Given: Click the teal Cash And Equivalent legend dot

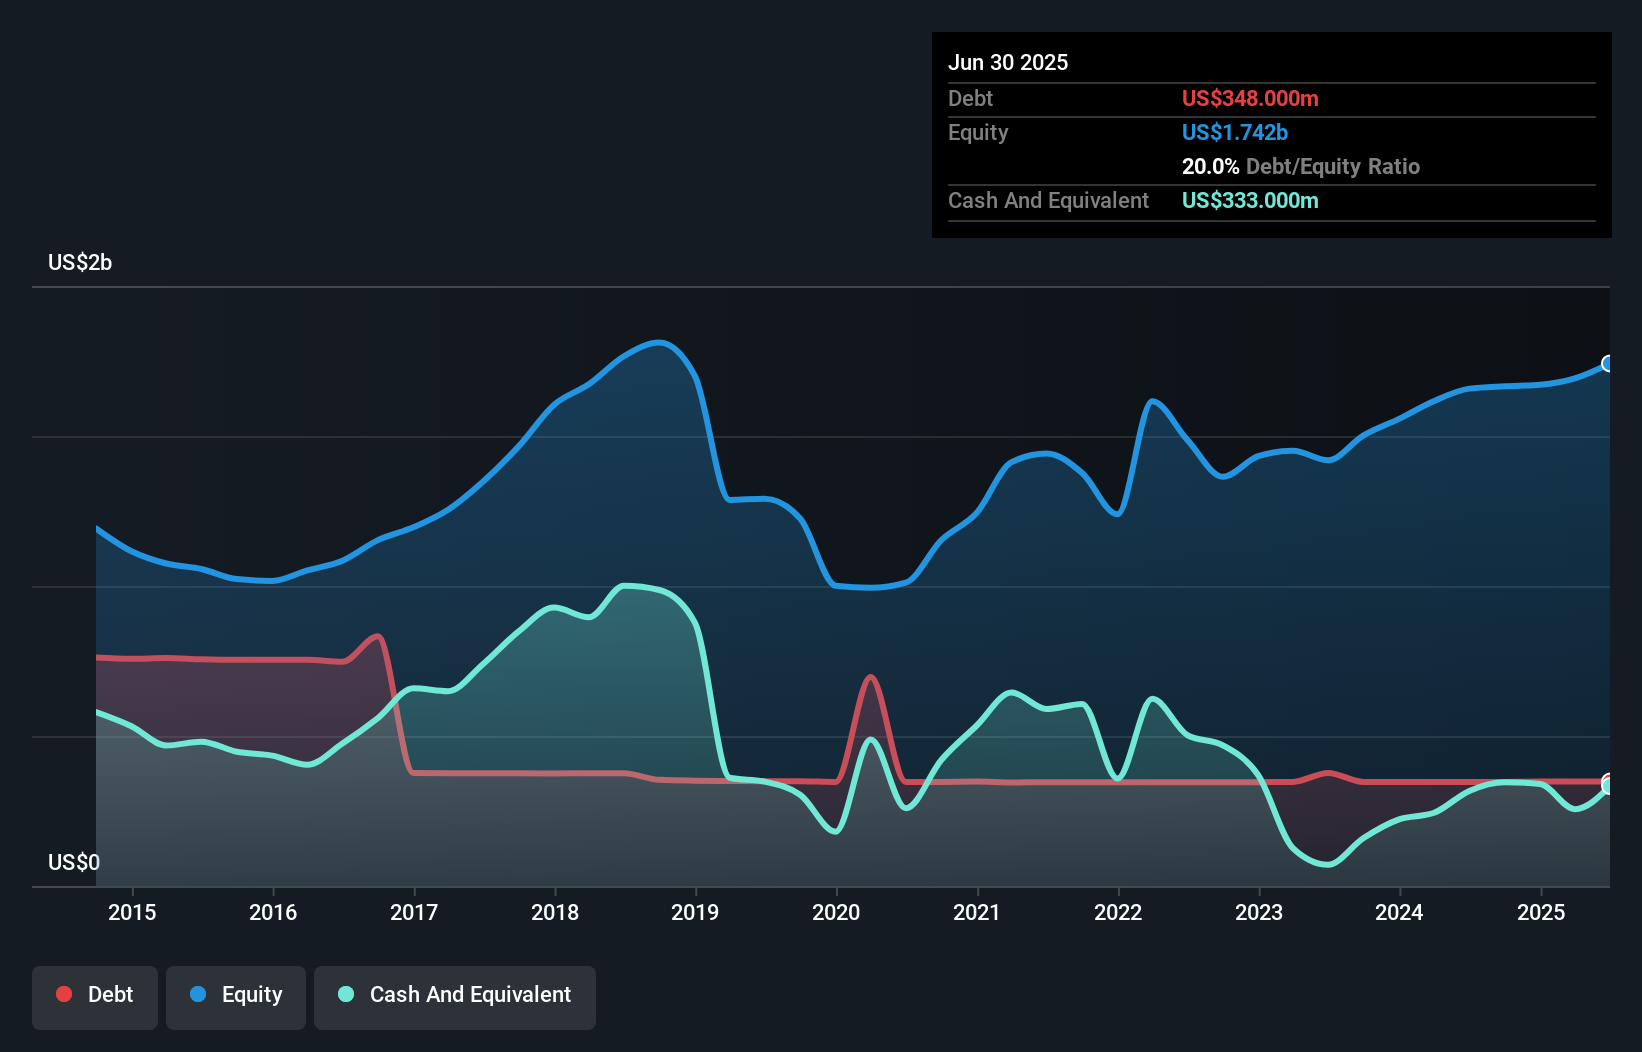Looking at the screenshot, I should 346,994.
